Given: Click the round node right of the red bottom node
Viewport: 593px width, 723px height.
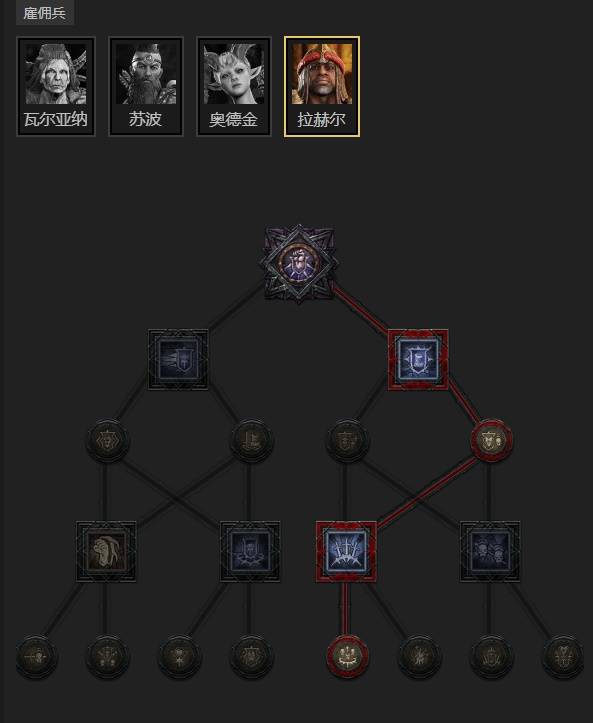Looking at the screenshot, I should (x=419, y=656).
